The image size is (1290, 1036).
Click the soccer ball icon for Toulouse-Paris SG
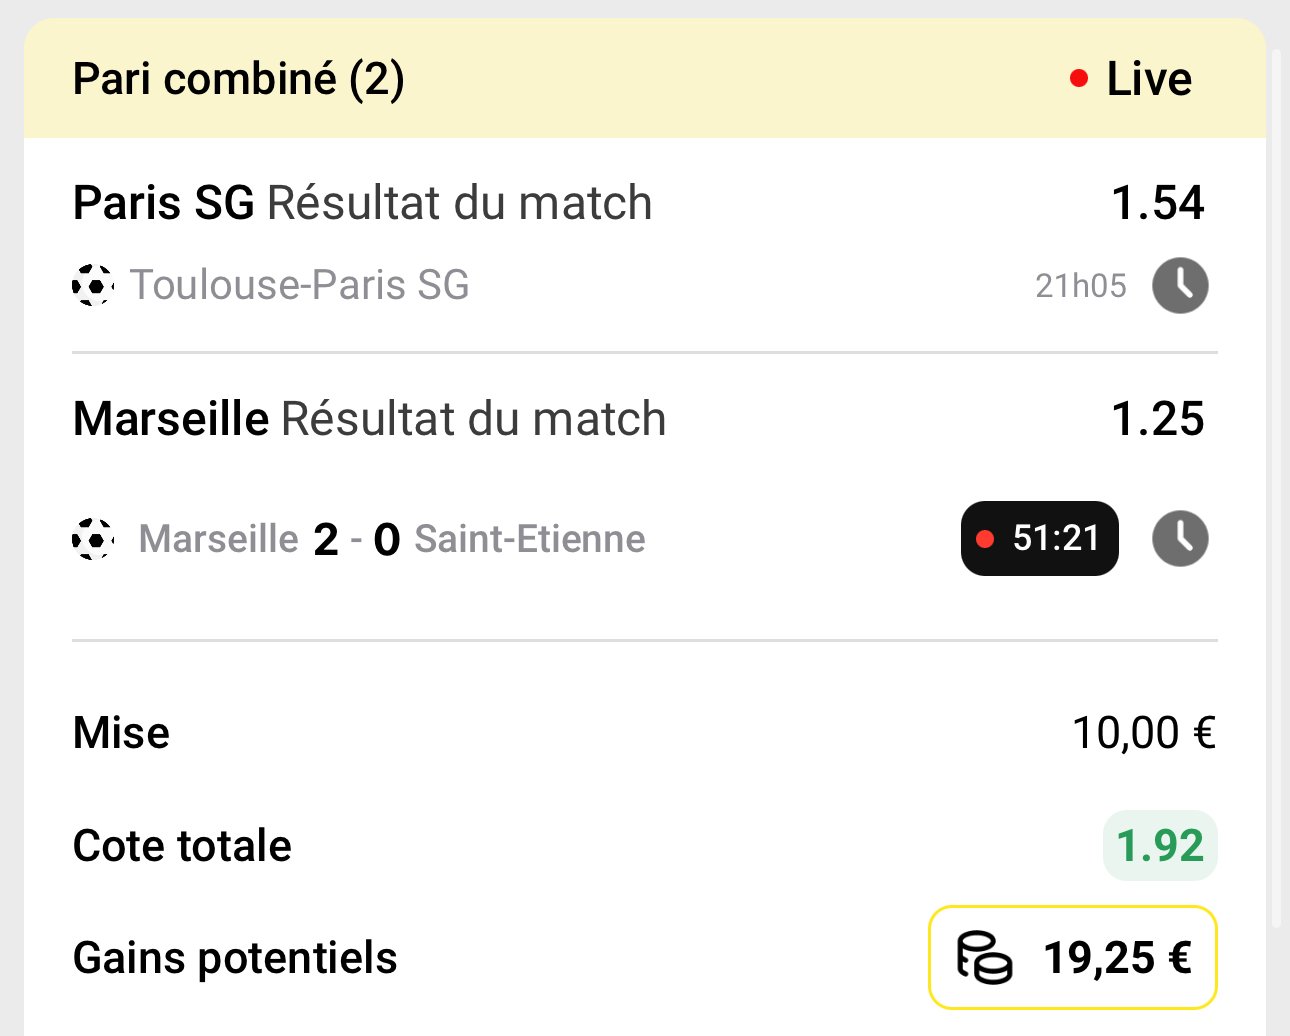(93, 285)
